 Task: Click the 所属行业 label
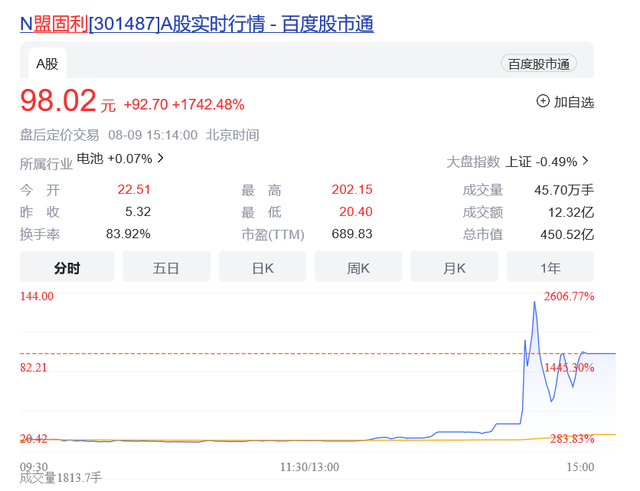click(x=46, y=164)
